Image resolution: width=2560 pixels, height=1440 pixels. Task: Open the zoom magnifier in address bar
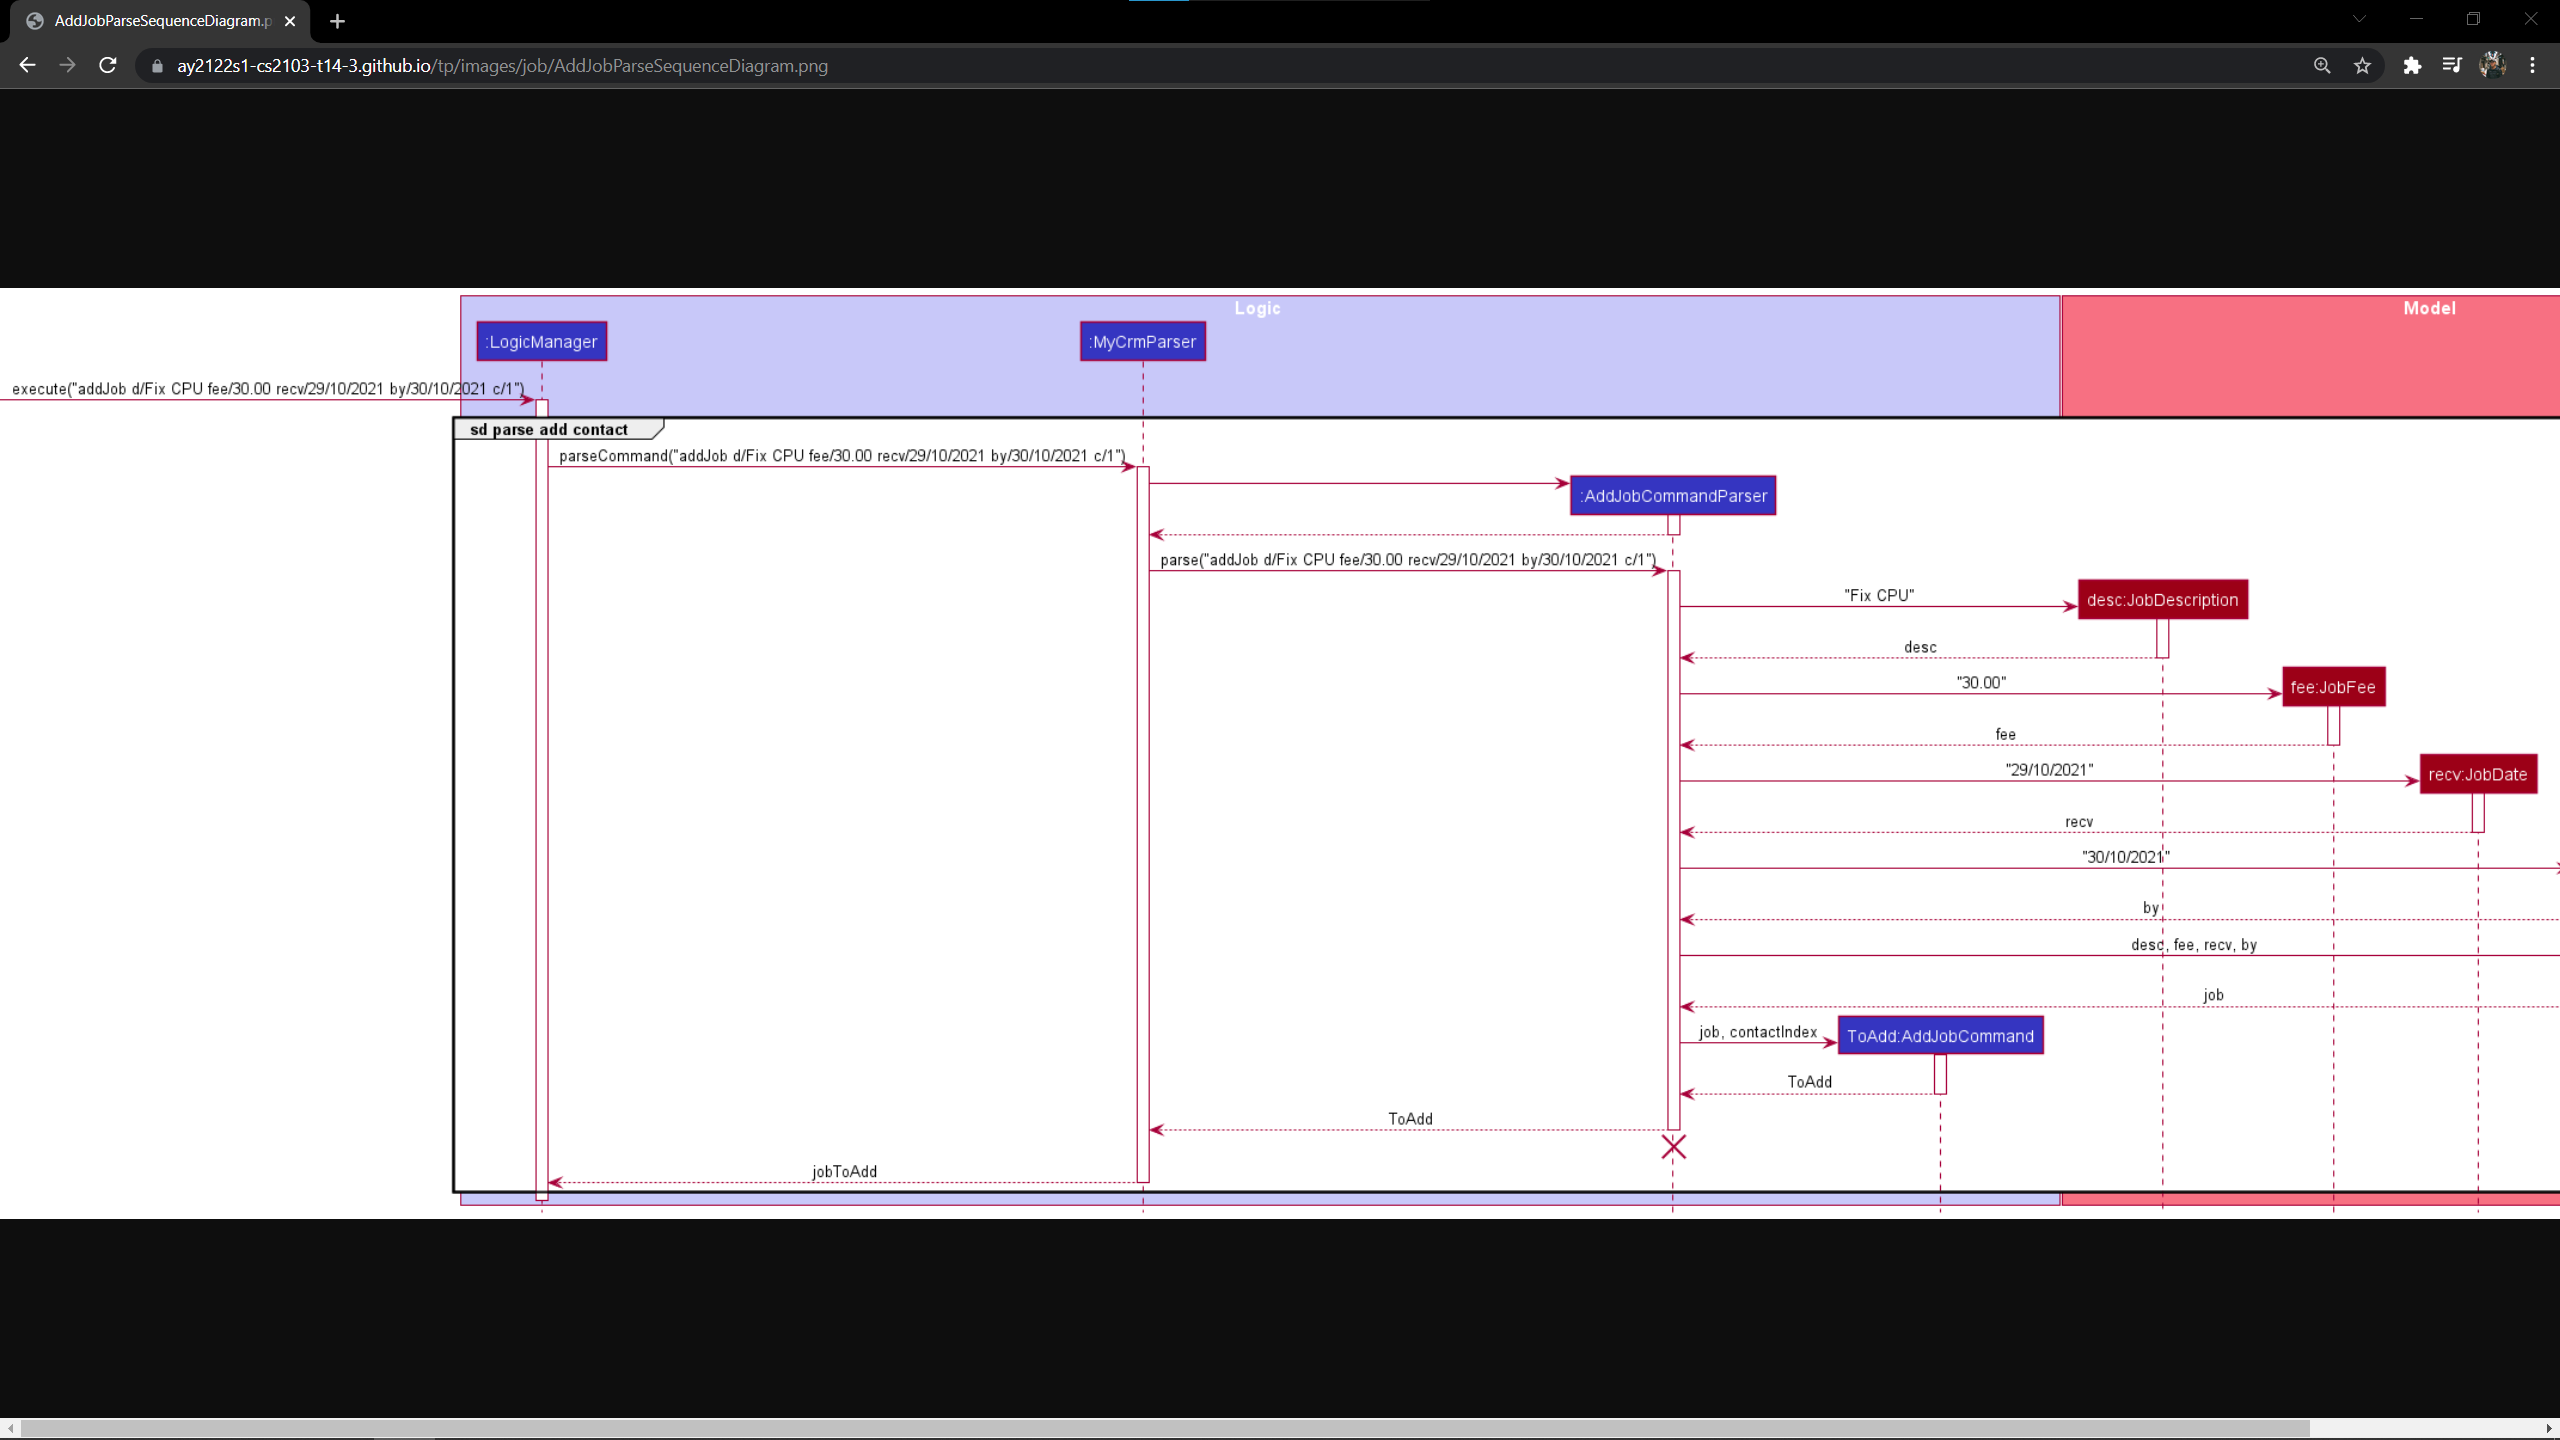[x=2322, y=65]
